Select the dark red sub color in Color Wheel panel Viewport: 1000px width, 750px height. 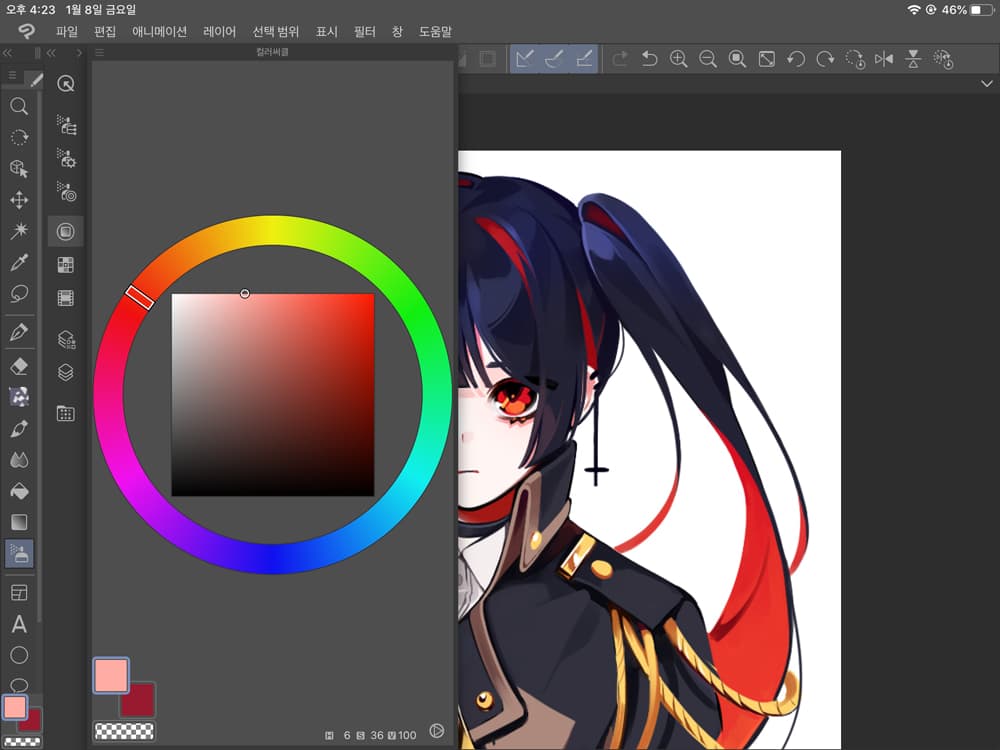142,703
